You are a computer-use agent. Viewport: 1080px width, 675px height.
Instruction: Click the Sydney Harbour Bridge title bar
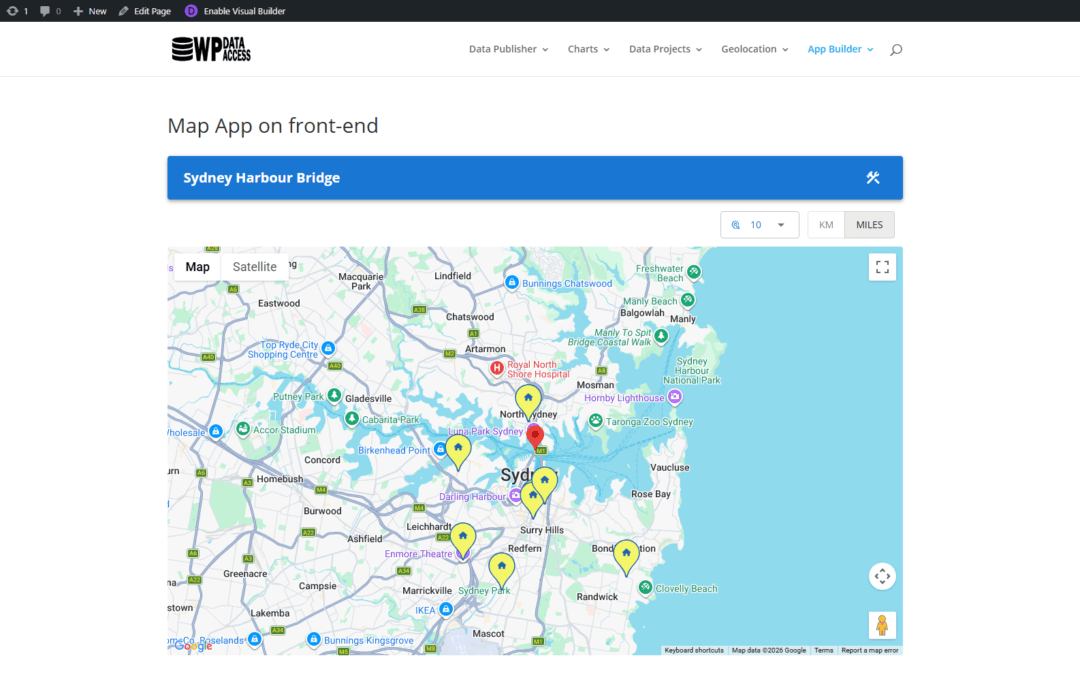pyautogui.click(x=534, y=178)
